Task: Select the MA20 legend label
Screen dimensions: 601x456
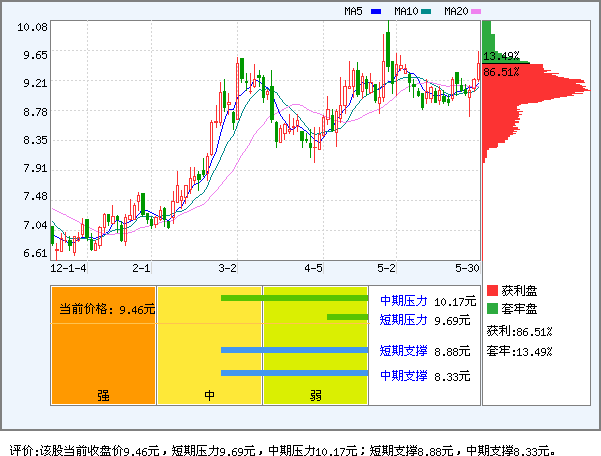Action: pyautogui.click(x=456, y=11)
